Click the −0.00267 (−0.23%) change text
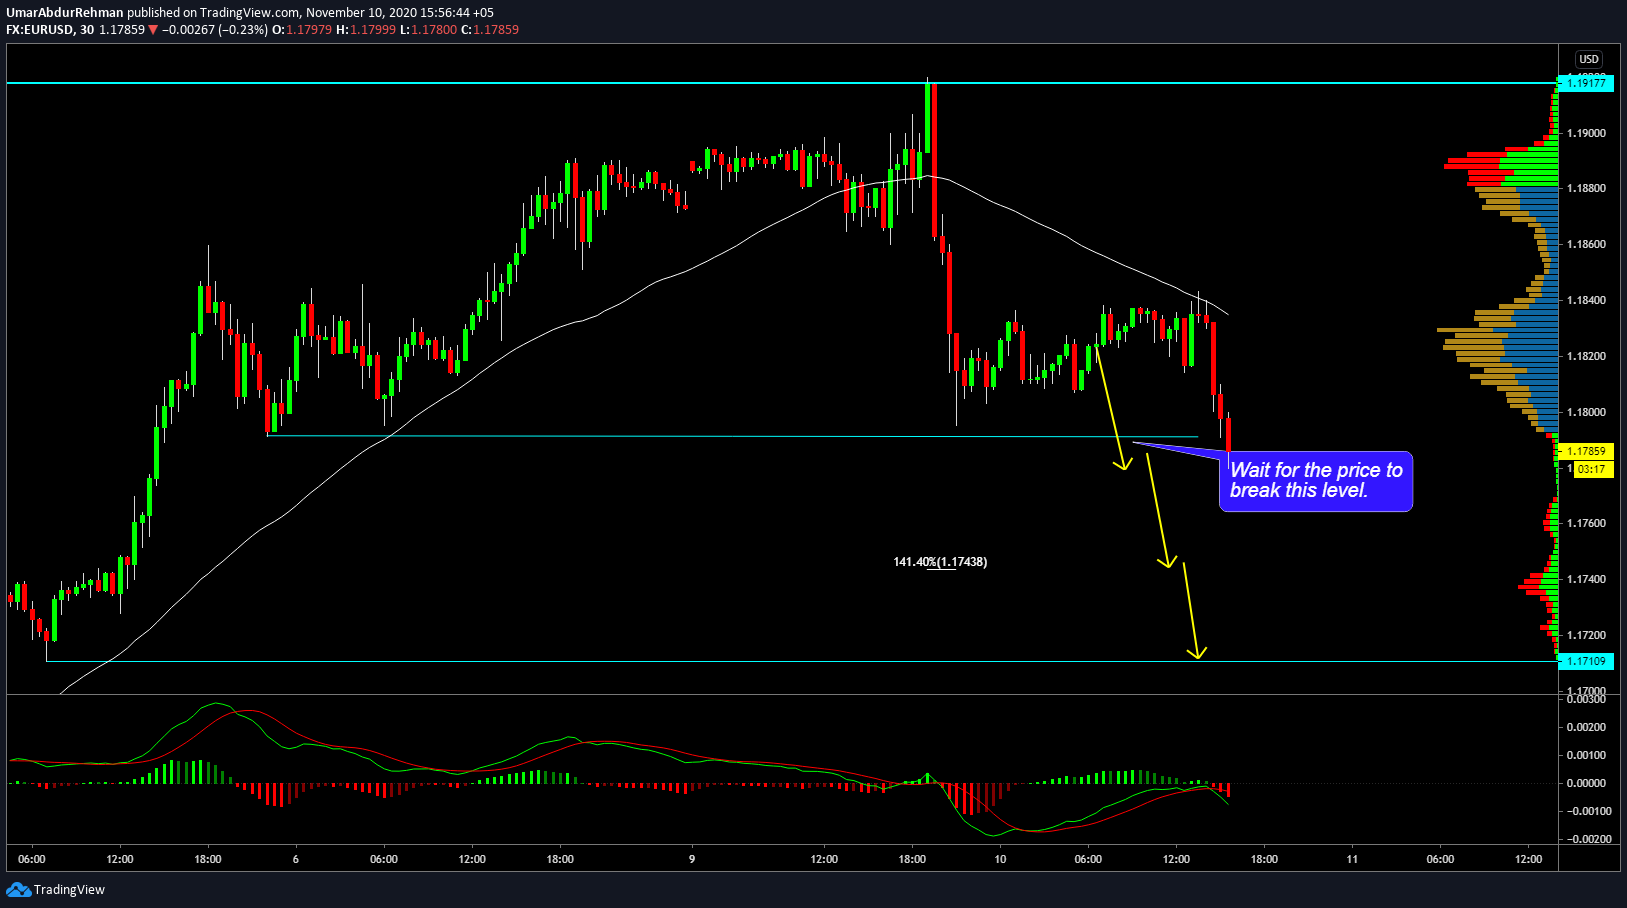1627x908 pixels. coord(215,30)
